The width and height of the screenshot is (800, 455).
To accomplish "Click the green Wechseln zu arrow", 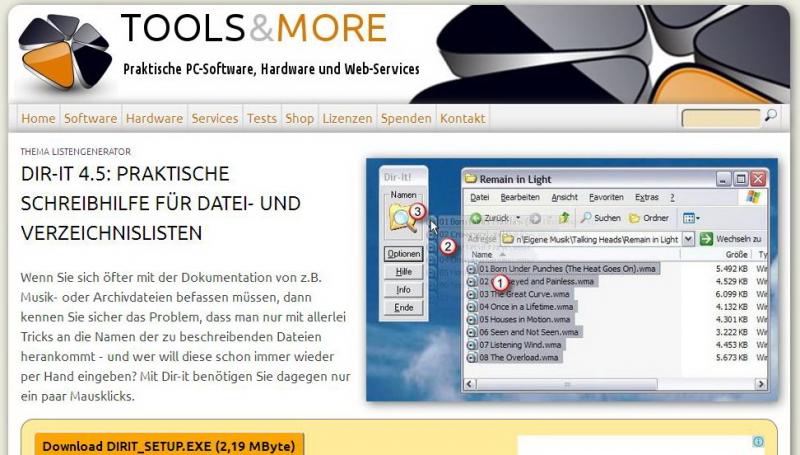I will coord(706,239).
